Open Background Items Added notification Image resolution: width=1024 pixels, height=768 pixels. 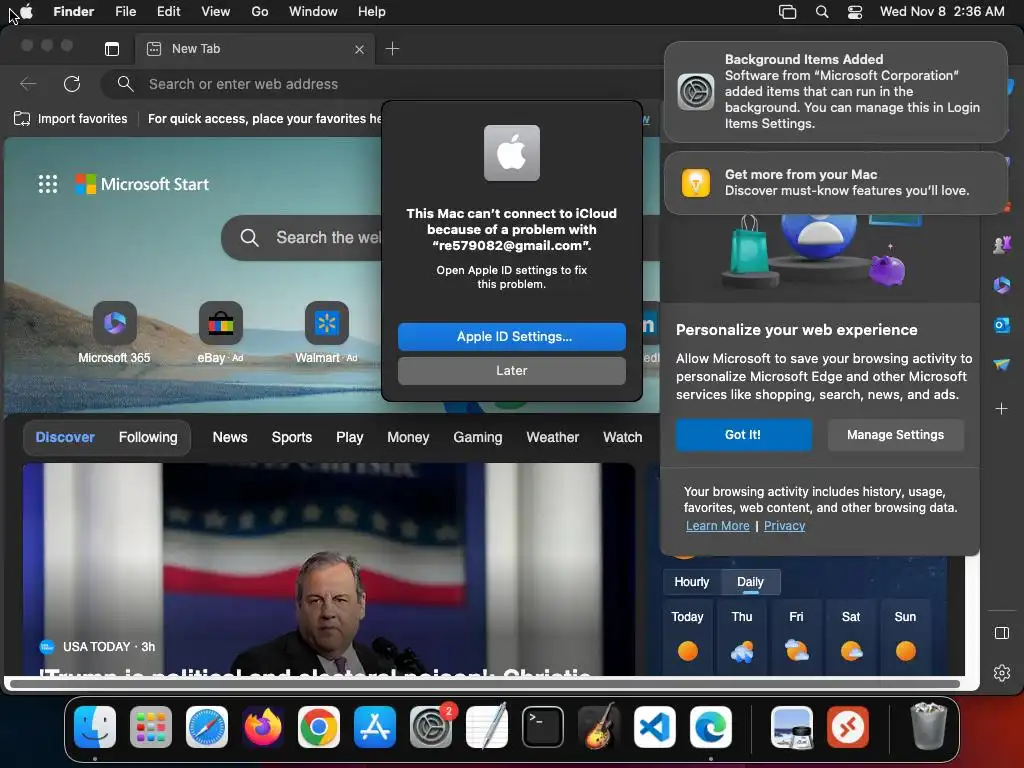click(x=835, y=91)
